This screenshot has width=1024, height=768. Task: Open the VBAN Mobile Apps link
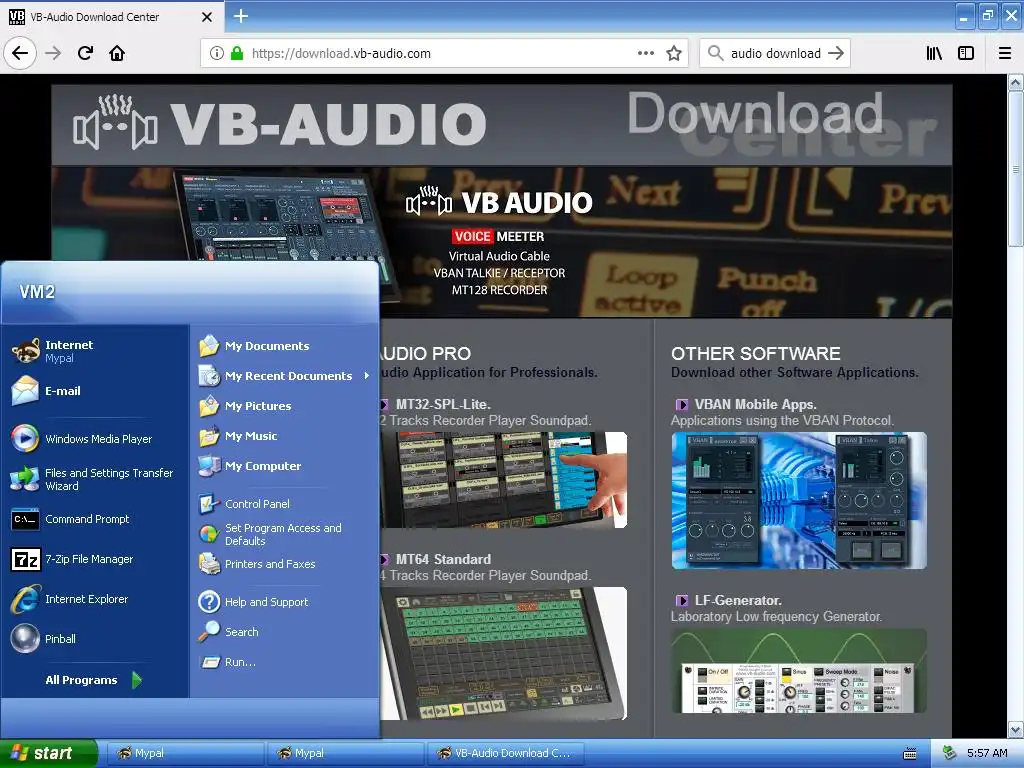point(755,404)
